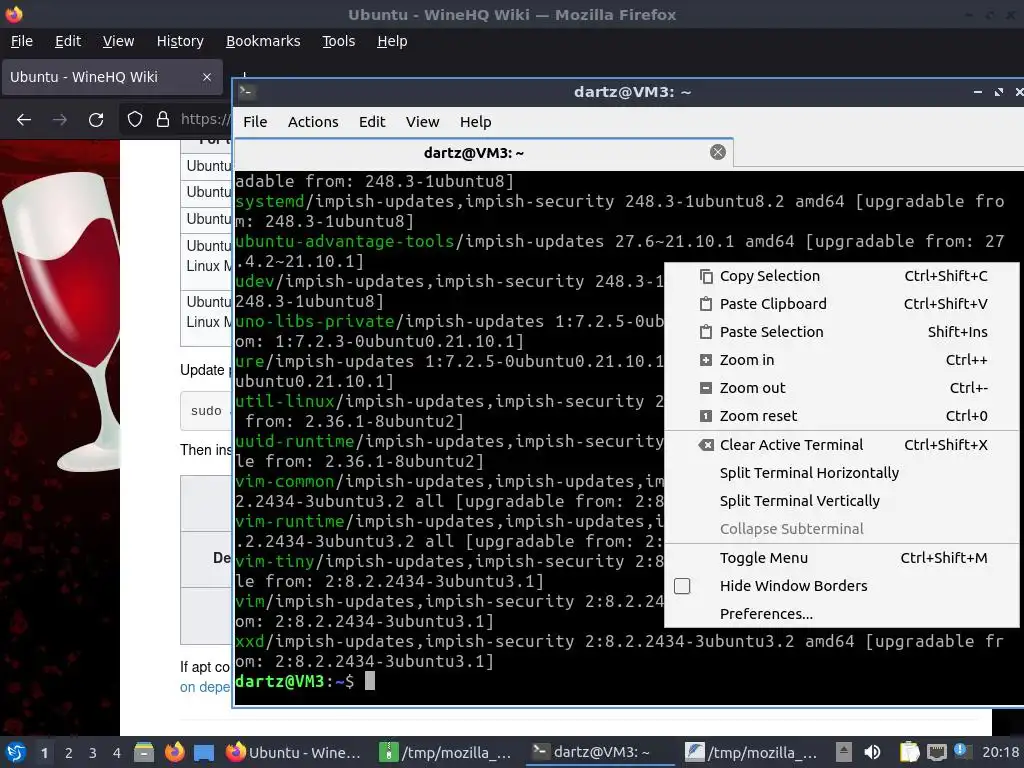Switch to workspace 2
This screenshot has width=1024, height=768.
pyautogui.click(x=69, y=753)
